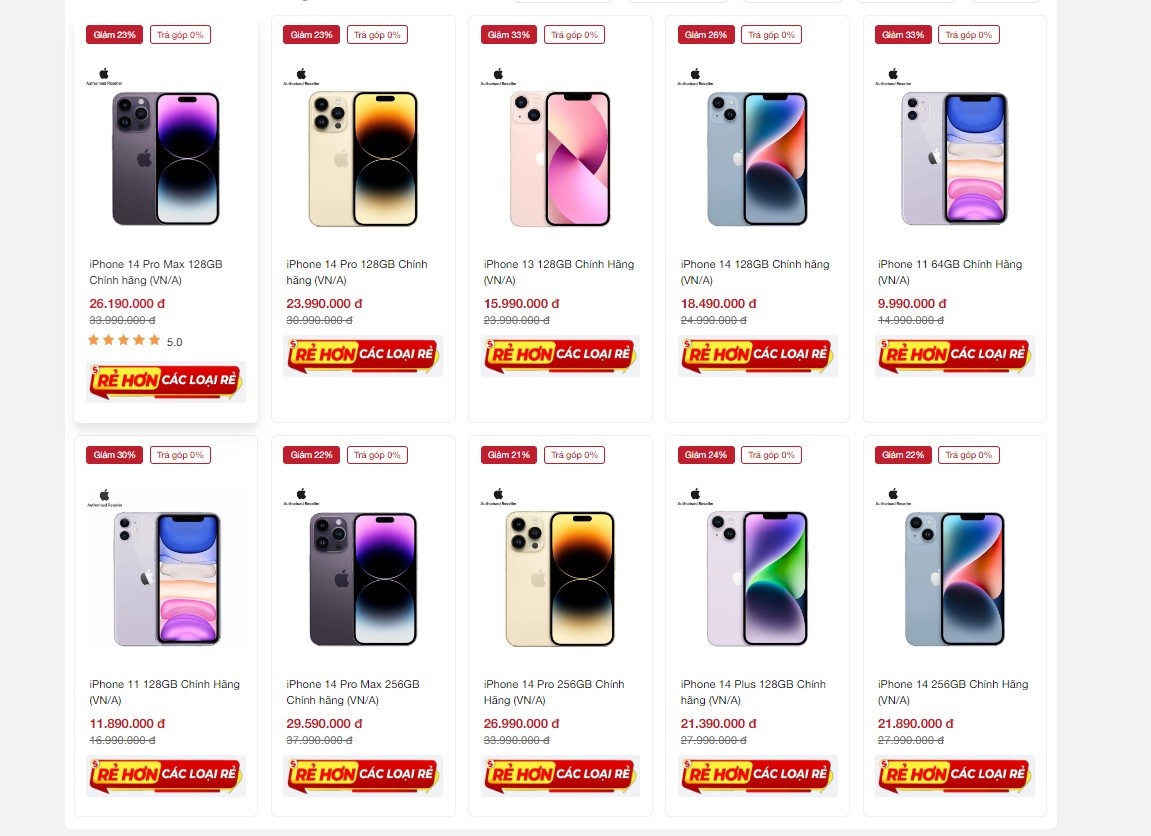Select the pink iPhone 13 128GB photo
1151x836 pixels.
559,158
